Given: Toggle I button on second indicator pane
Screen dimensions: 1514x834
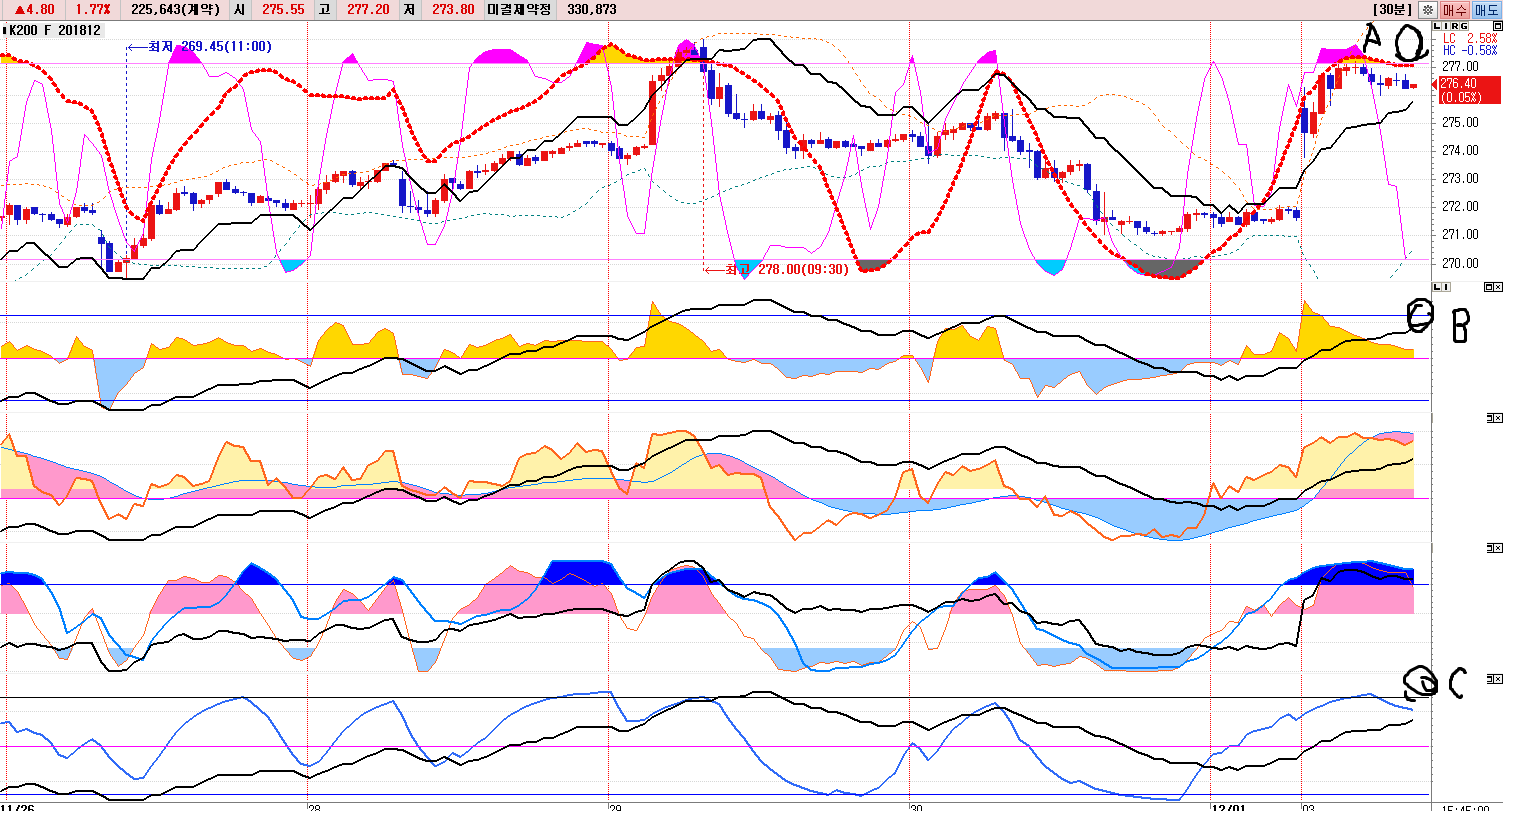Looking at the screenshot, I should [x=1446, y=287].
